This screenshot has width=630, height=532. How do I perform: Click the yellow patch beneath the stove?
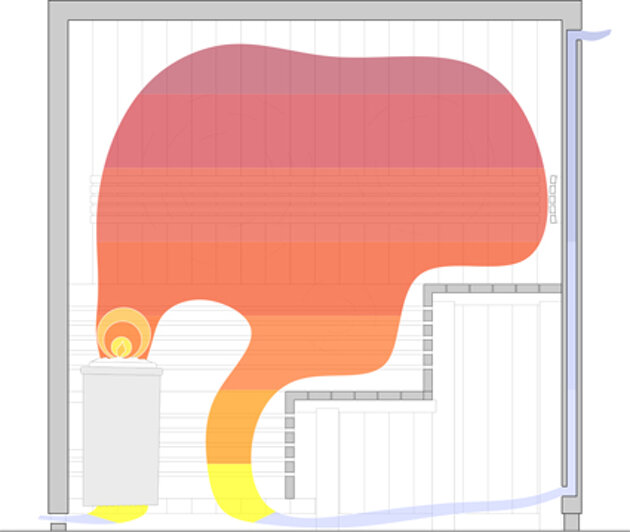click(x=119, y=514)
